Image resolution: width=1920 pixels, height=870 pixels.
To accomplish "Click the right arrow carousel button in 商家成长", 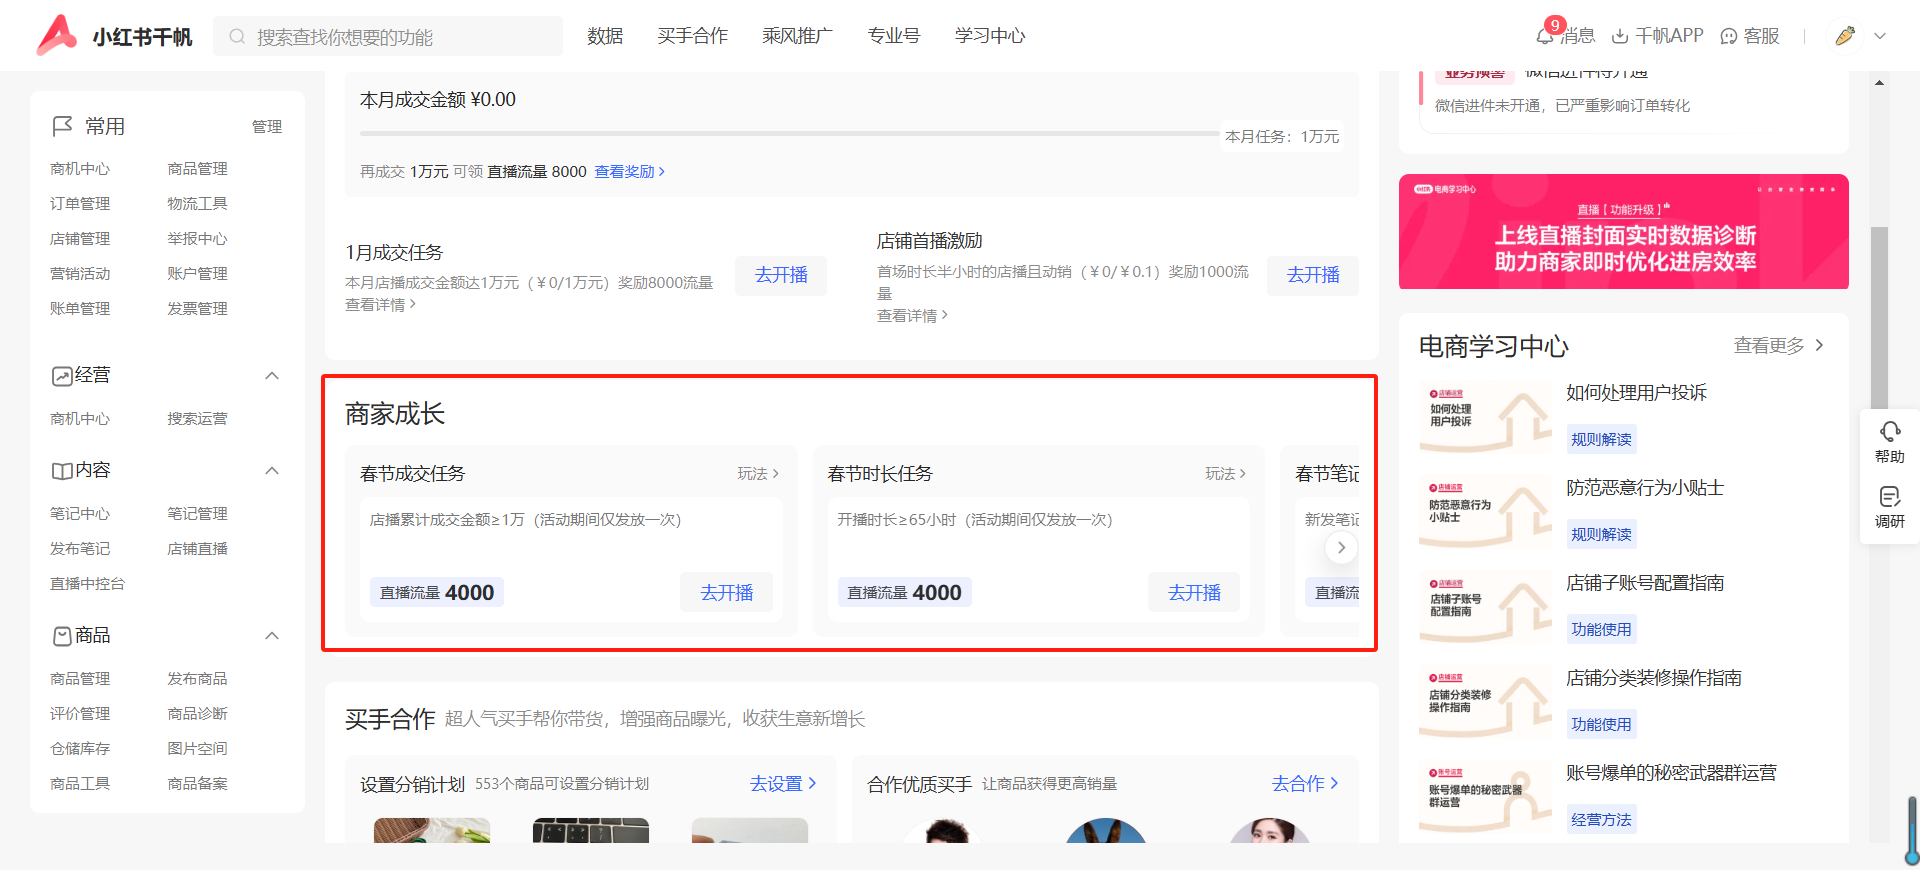I will coord(1341,547).
